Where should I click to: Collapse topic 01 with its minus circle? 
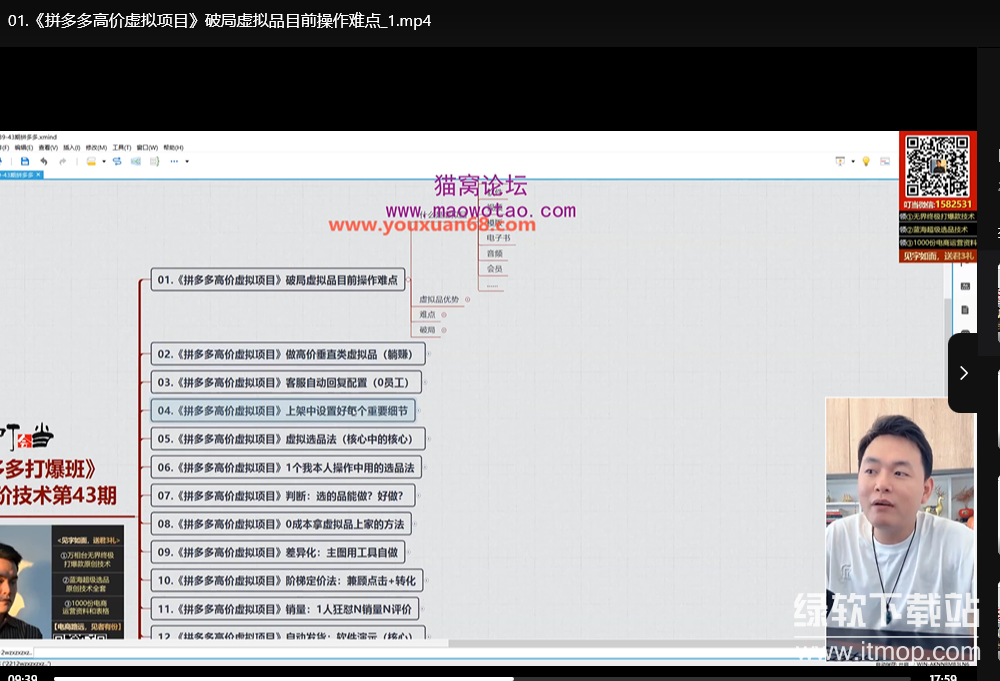[x=408, y=280]
